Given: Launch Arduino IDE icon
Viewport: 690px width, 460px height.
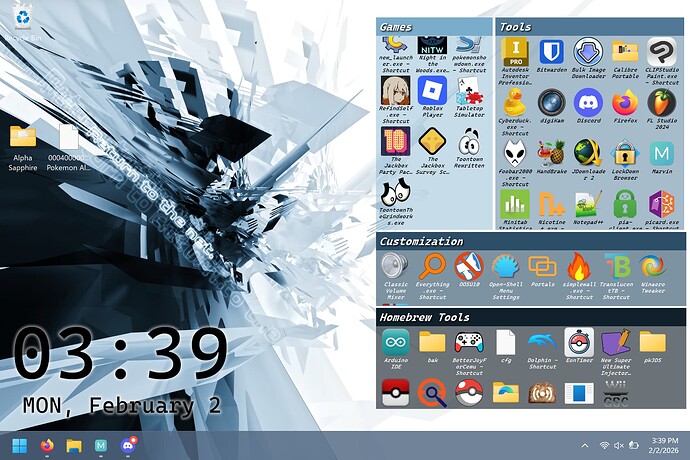Looking at the screenshot, I should 395,345.
